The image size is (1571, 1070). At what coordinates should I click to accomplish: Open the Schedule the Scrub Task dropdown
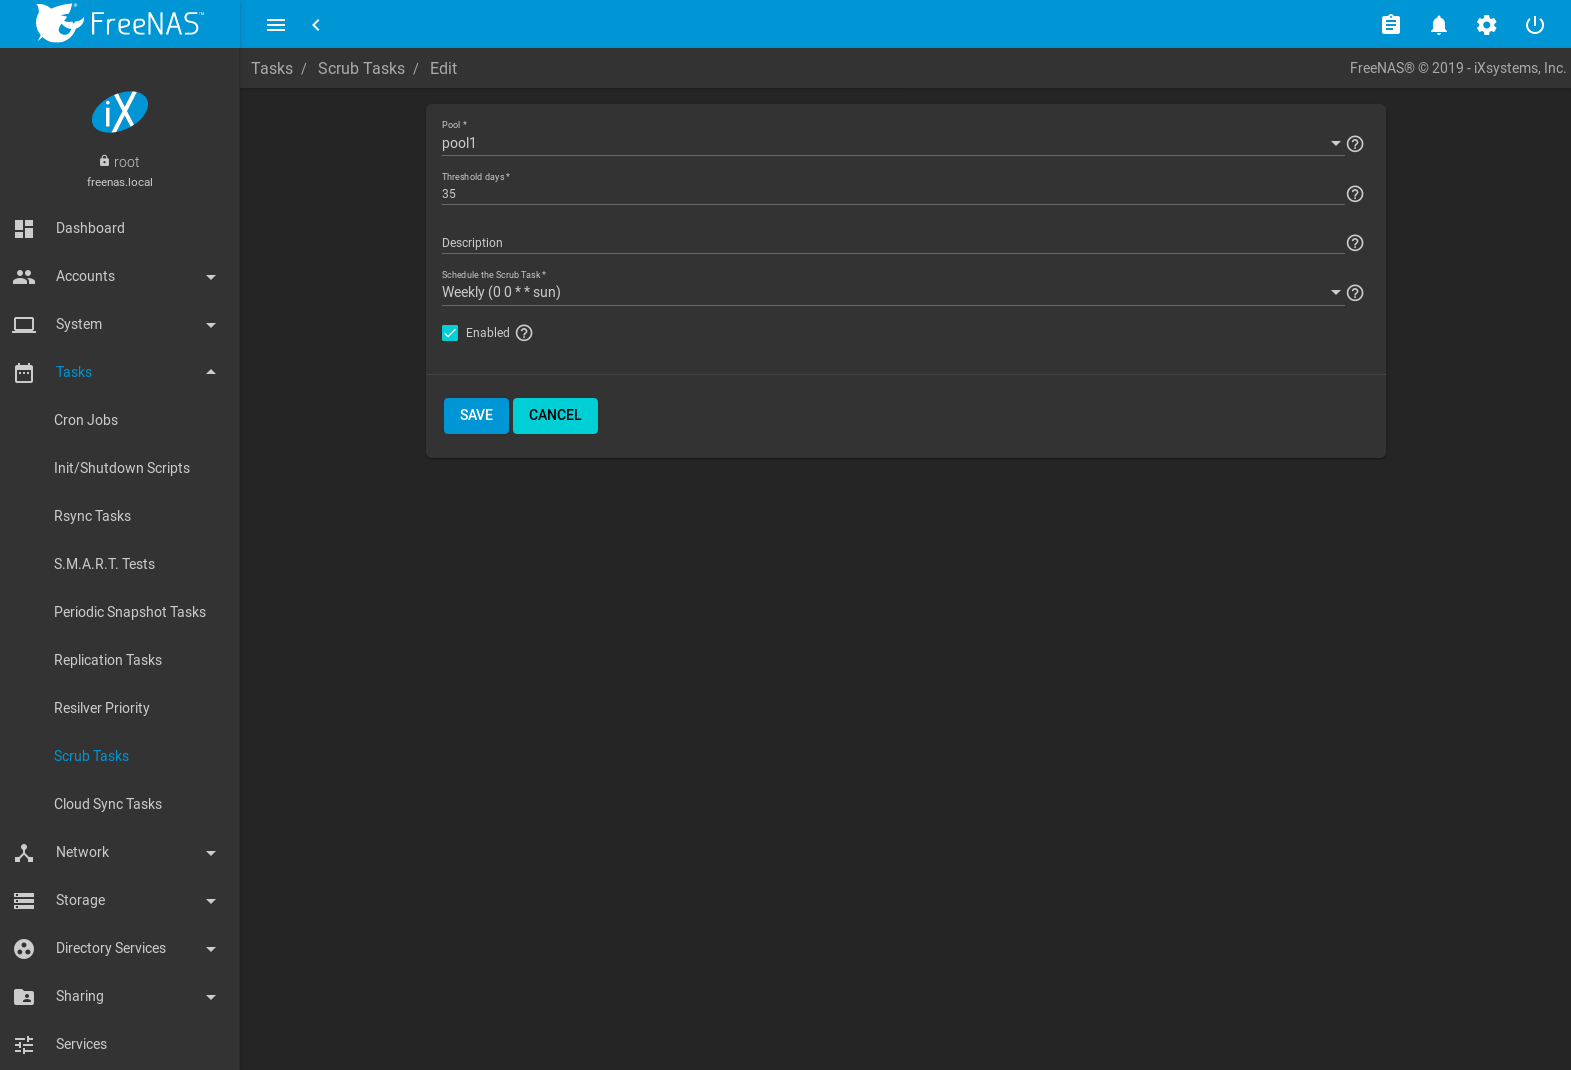(x=893, y=292)
